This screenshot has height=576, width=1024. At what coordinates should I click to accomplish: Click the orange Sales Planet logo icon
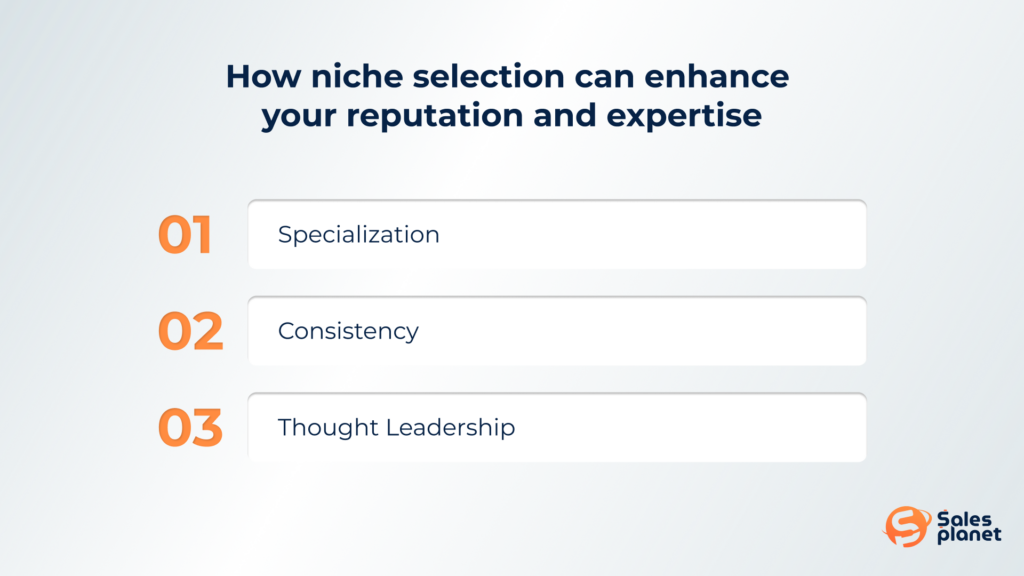(906, 526)
